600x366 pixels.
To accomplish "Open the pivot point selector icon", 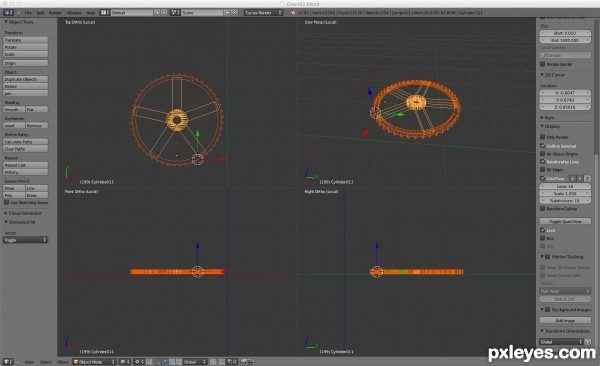I will click(x=139, y=361).
